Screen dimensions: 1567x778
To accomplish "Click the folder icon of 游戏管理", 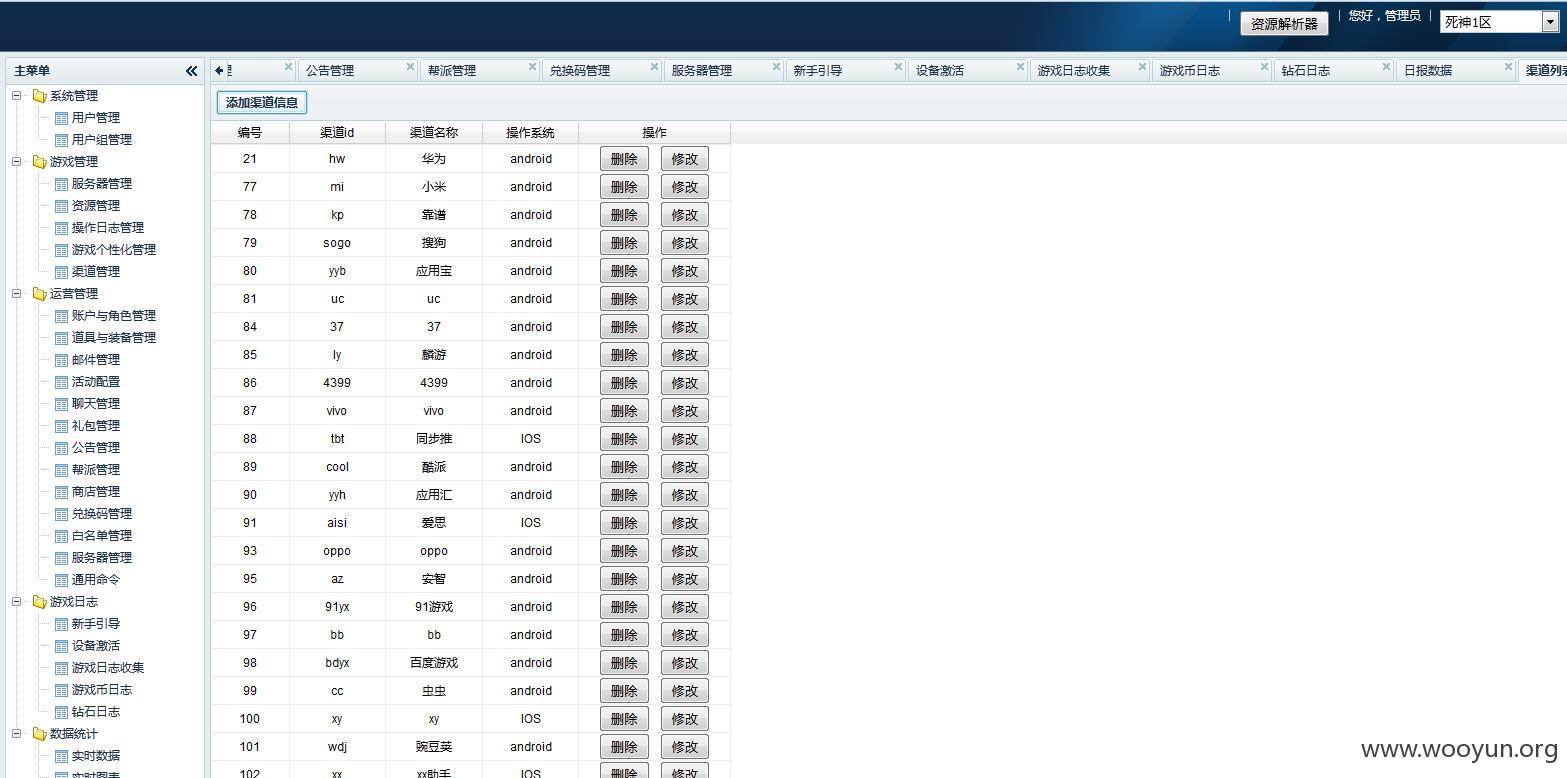I will (39, 162).
